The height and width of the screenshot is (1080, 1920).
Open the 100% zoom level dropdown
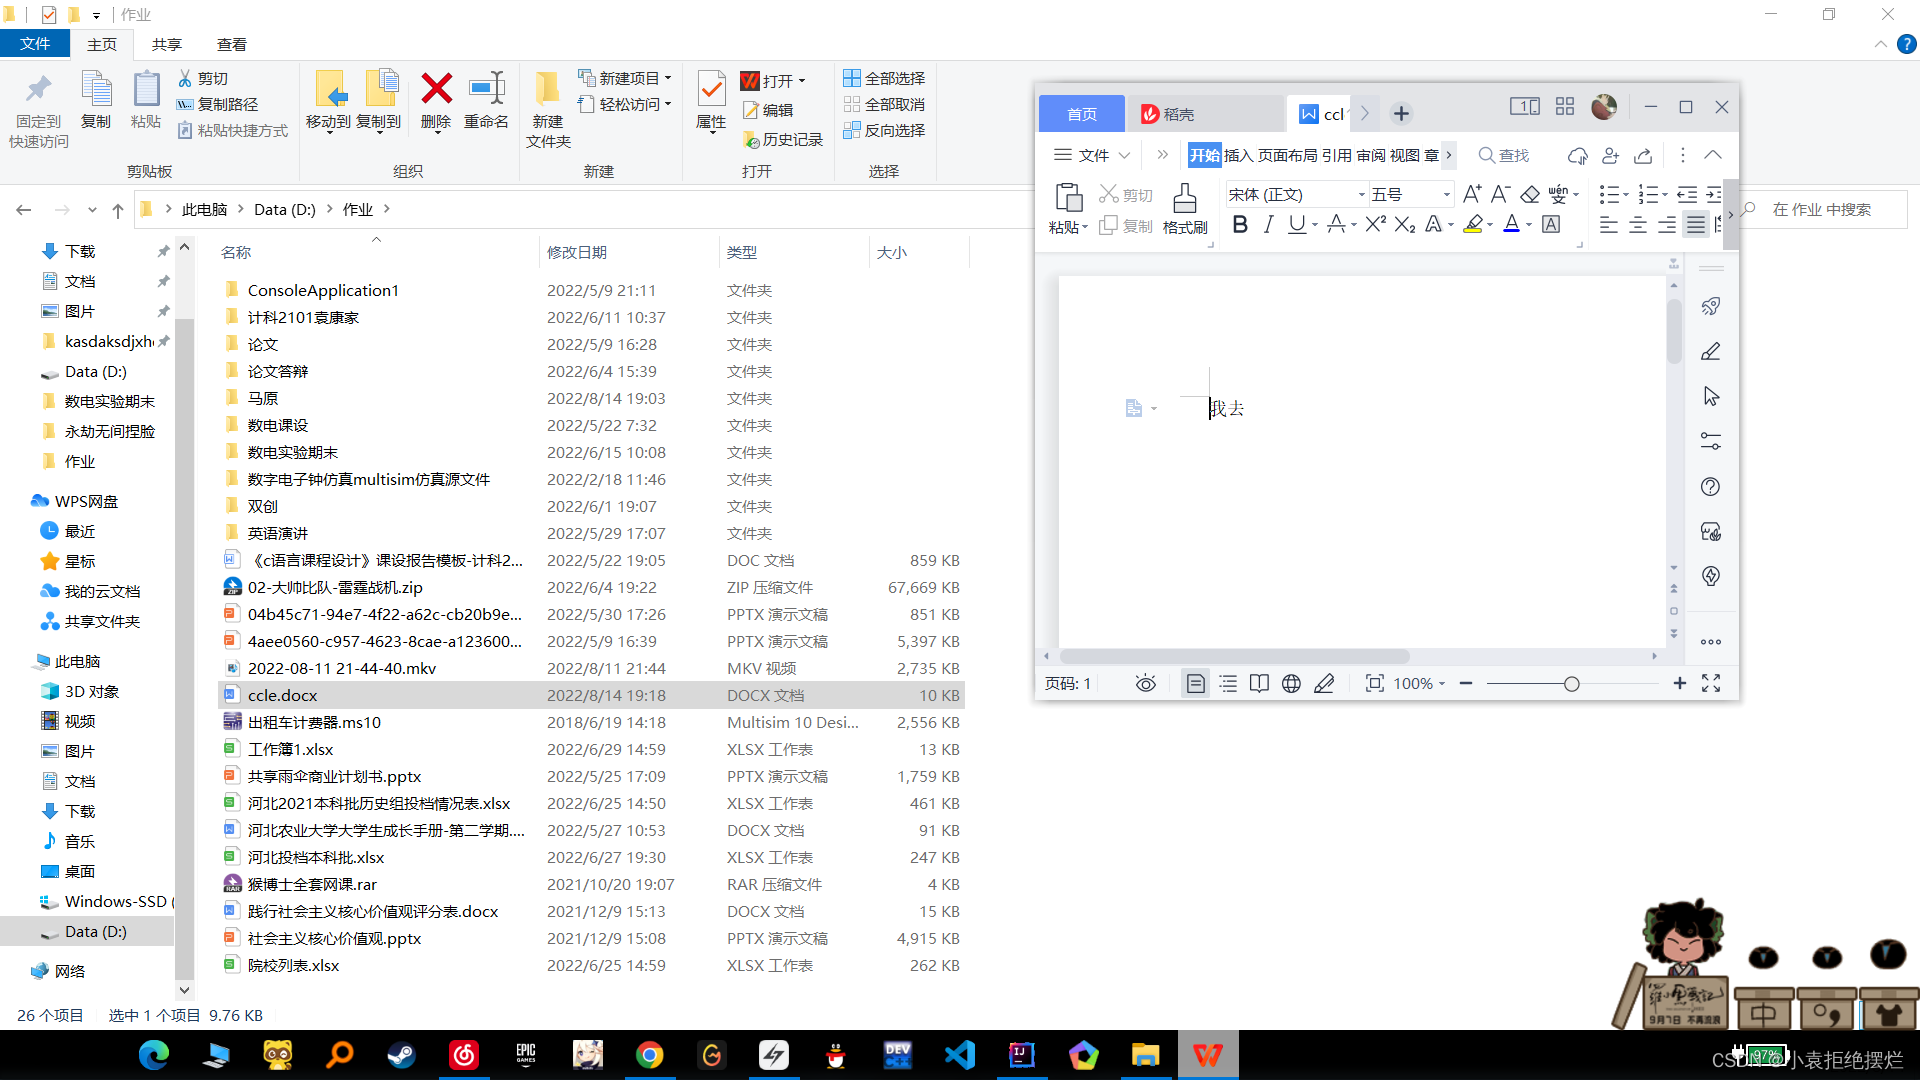1419,683
